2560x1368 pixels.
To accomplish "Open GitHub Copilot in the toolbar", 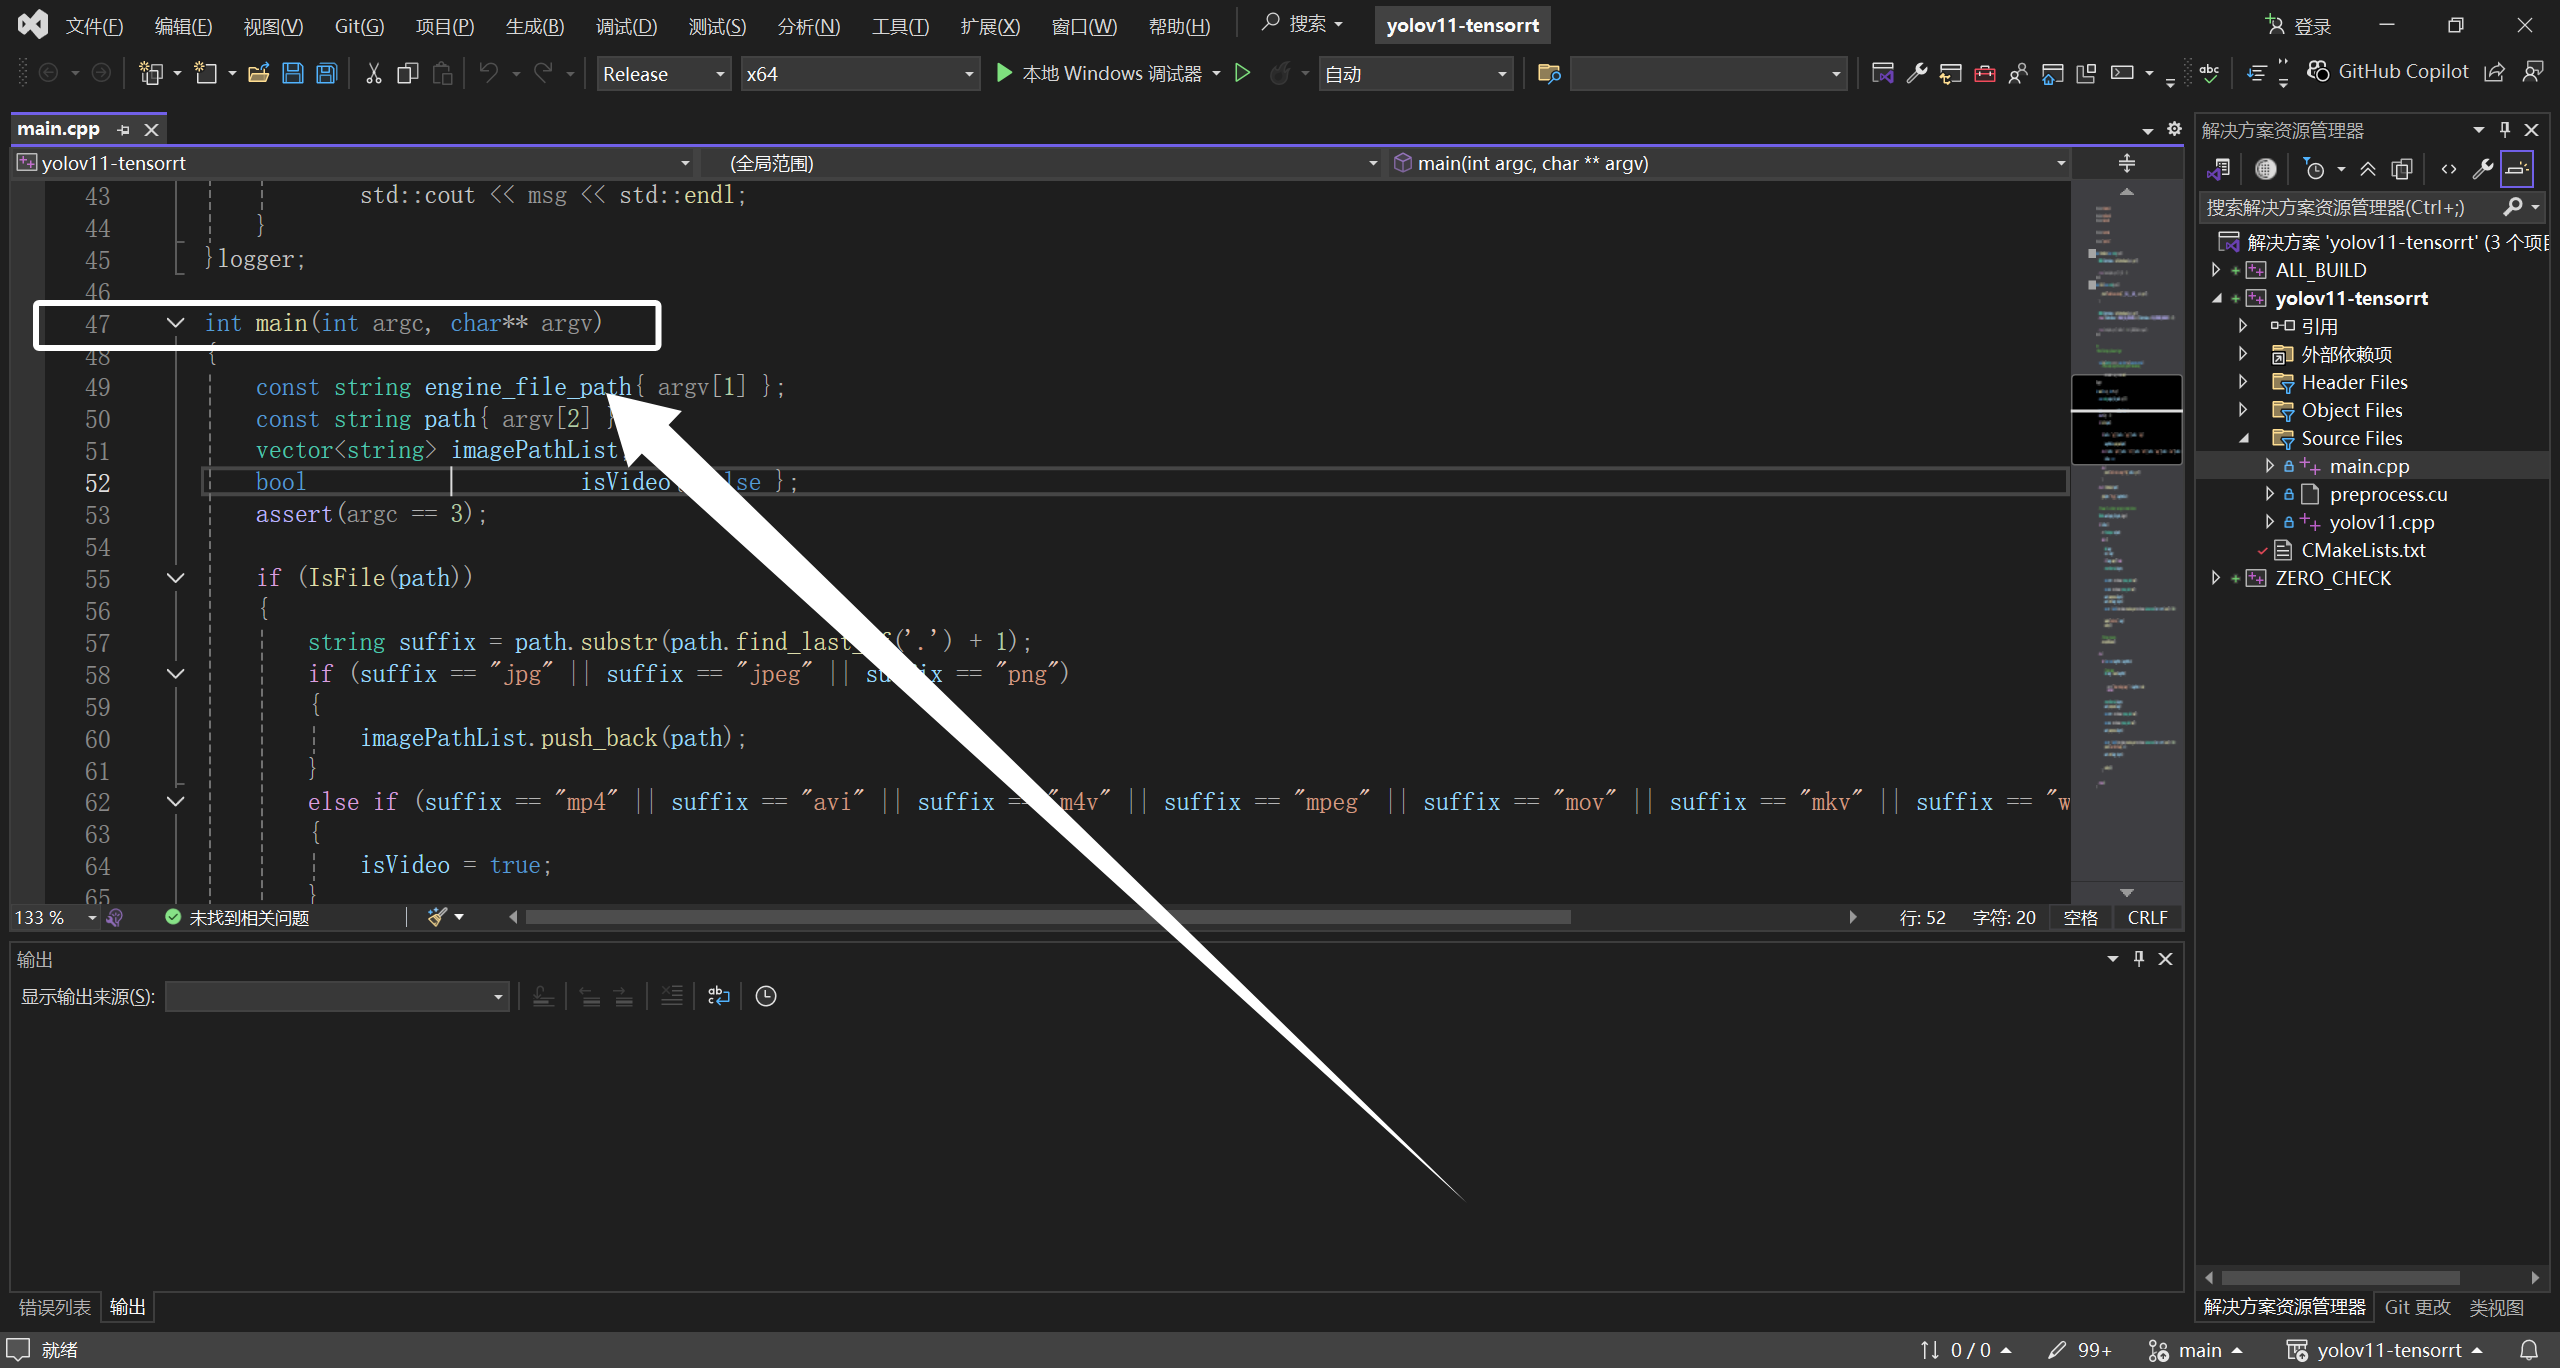I will click(2388, 72).
